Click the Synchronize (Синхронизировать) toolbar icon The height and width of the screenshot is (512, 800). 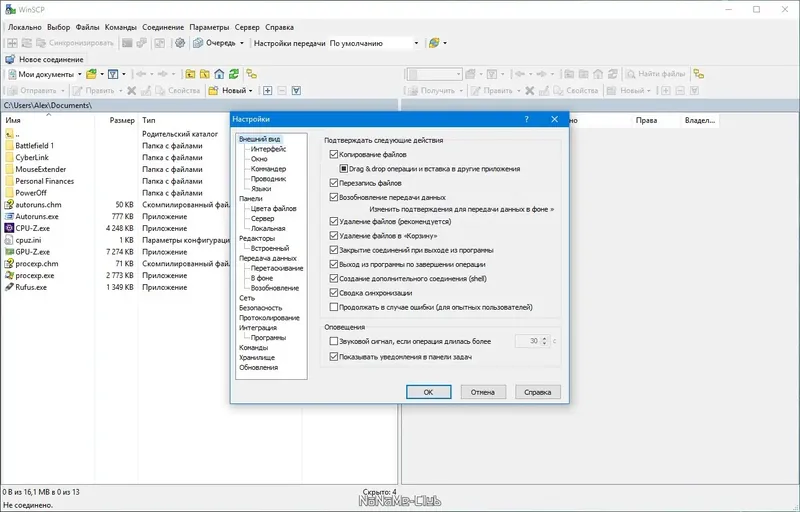(75, 43)
